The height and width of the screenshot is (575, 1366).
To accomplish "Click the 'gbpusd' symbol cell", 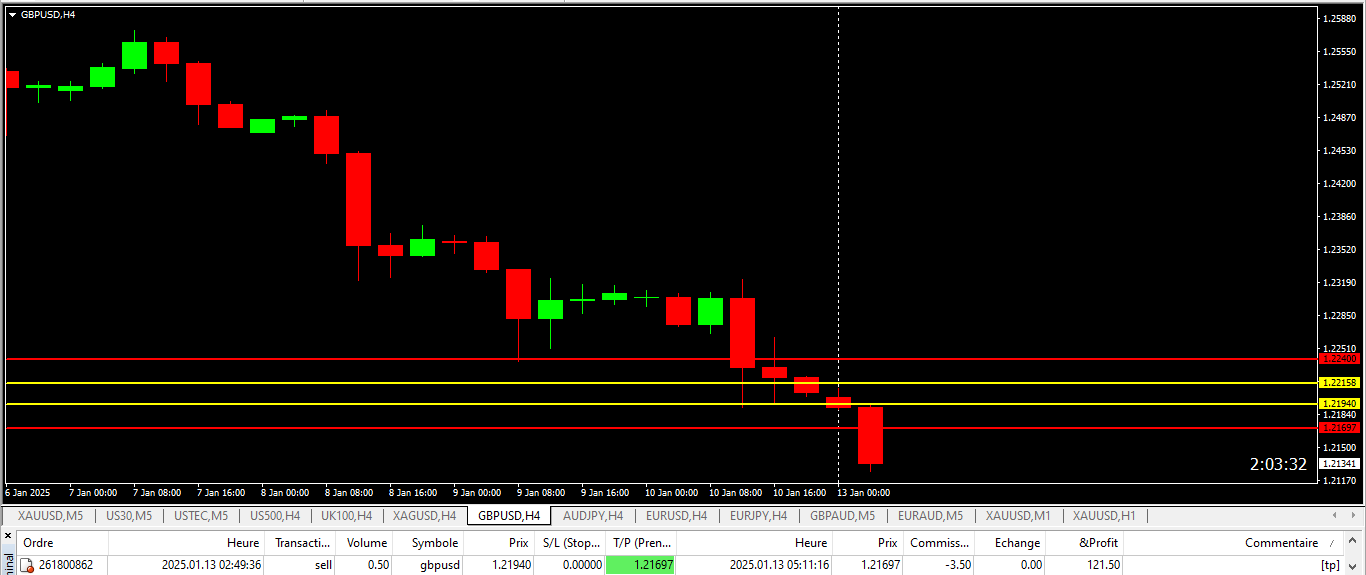I will [440, 565].
